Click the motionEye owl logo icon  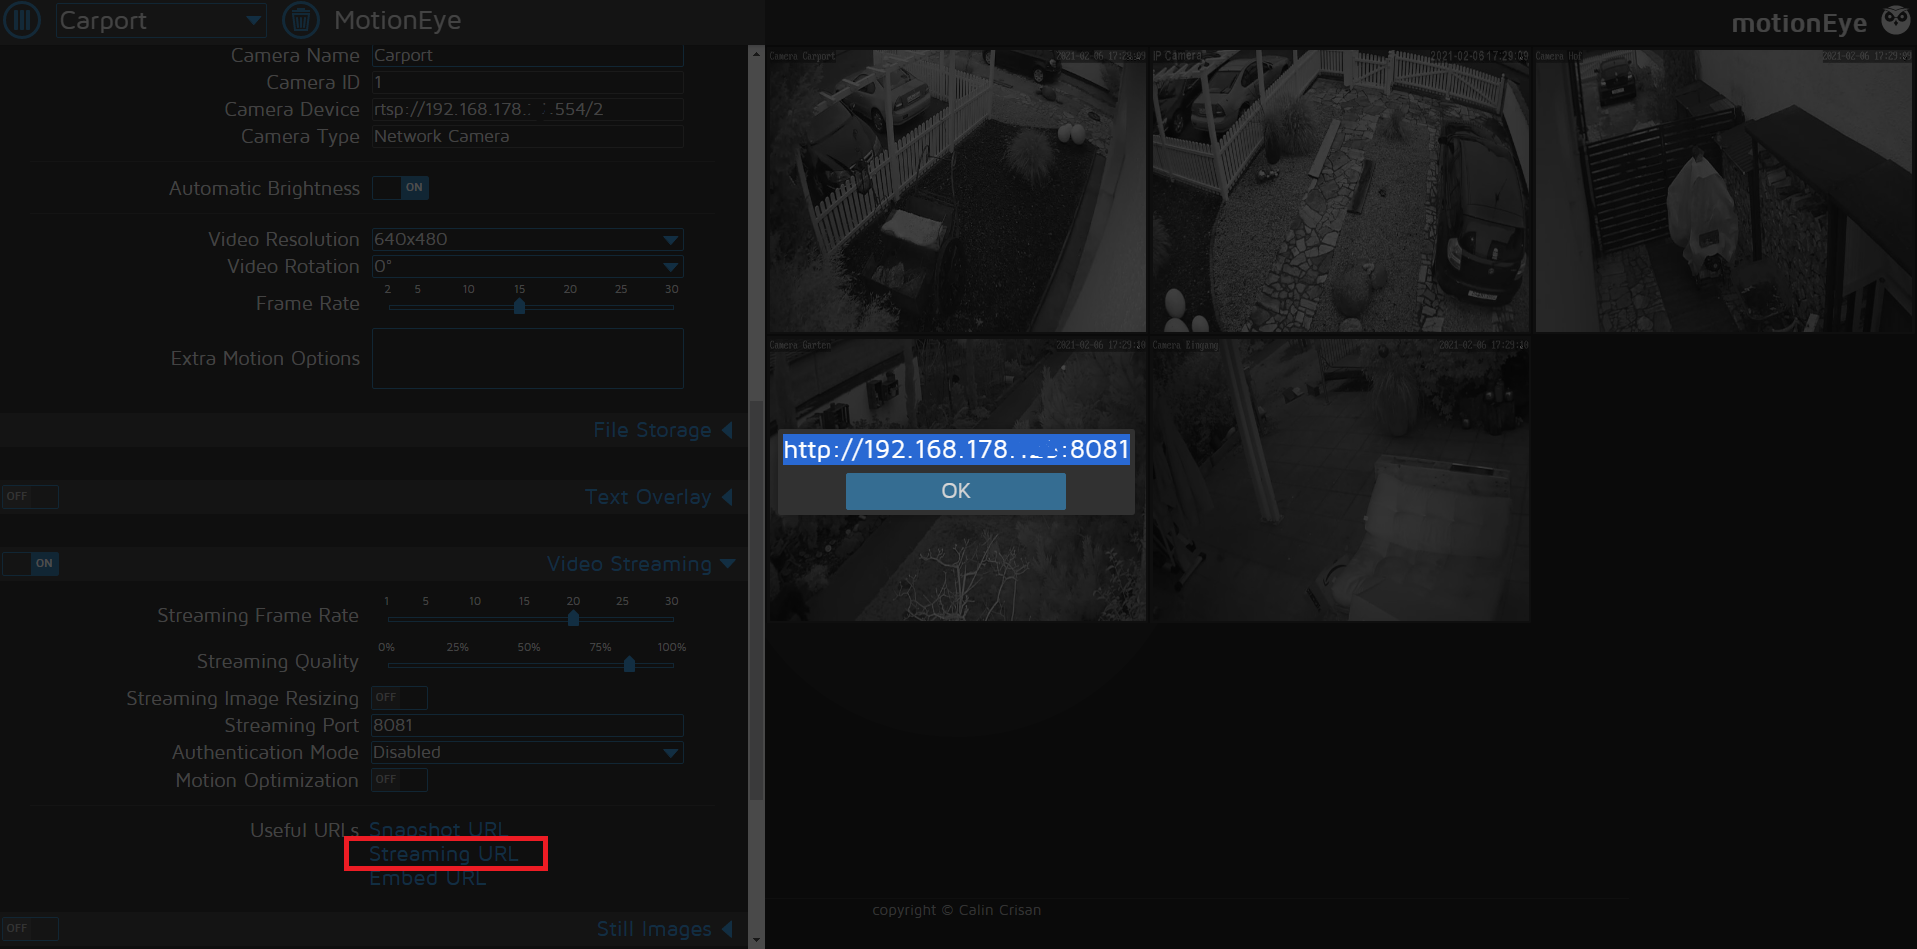click(x=1896, y=21)
